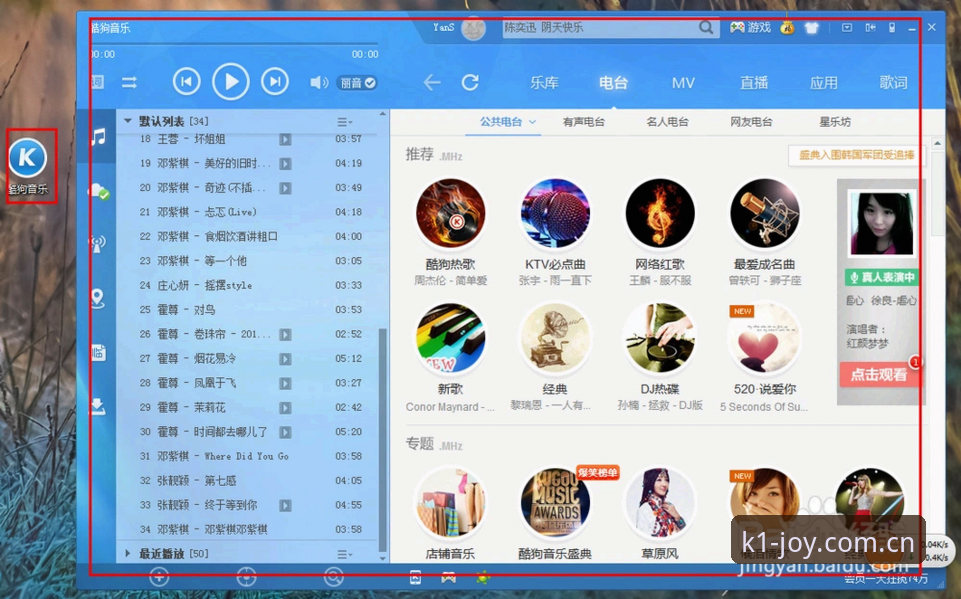Open downloads via the sidebar download icon
The image size is (961, 599).
(97, 406)
